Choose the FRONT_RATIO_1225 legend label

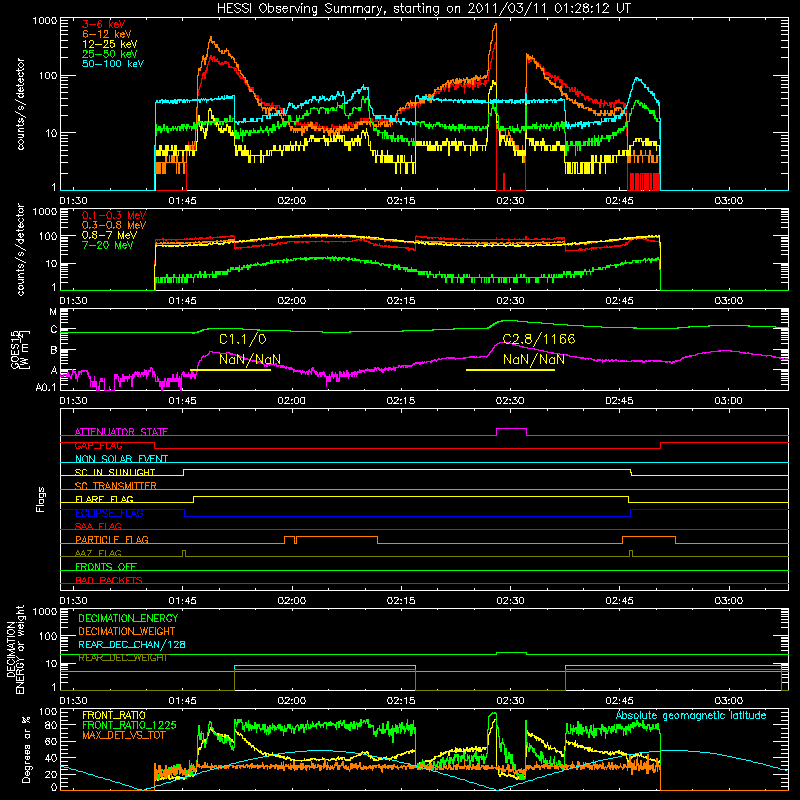coord(129,725)
